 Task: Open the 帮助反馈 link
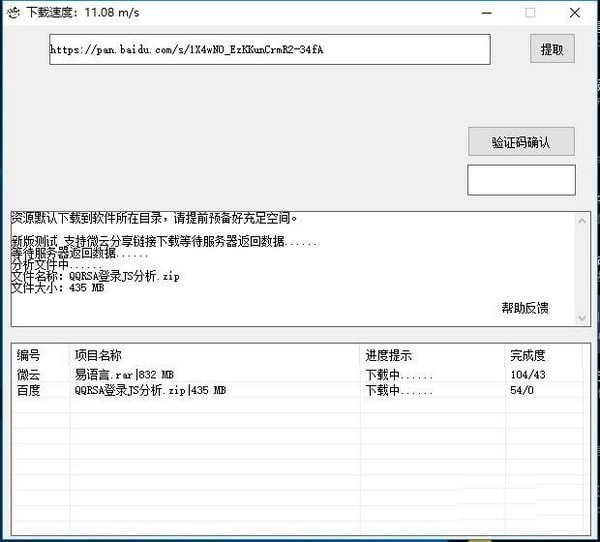[x=524, y=308]
